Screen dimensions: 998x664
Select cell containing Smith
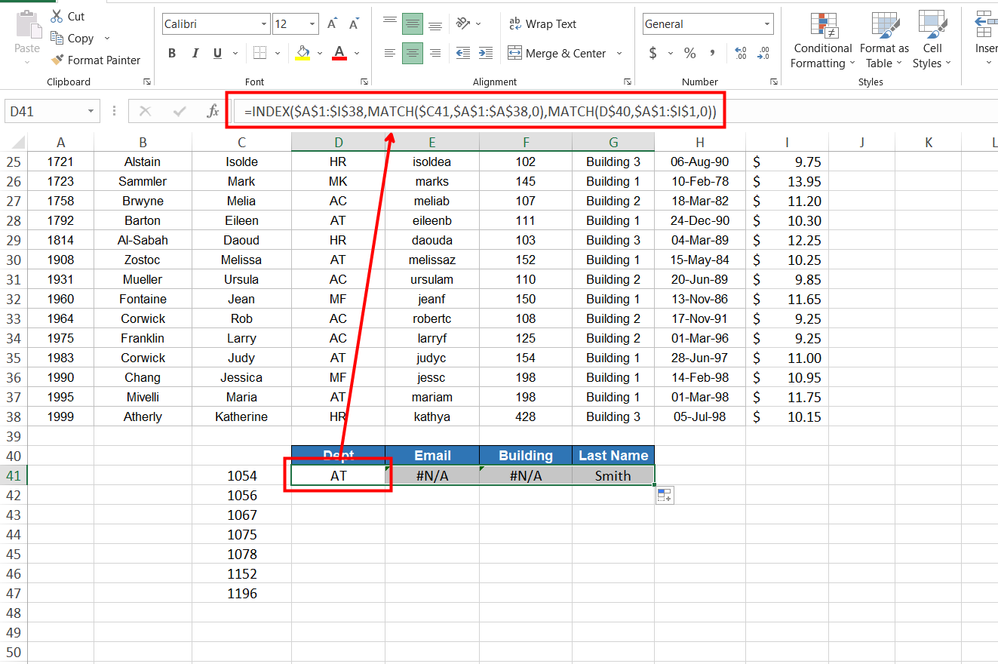click(x=613, y=476)
